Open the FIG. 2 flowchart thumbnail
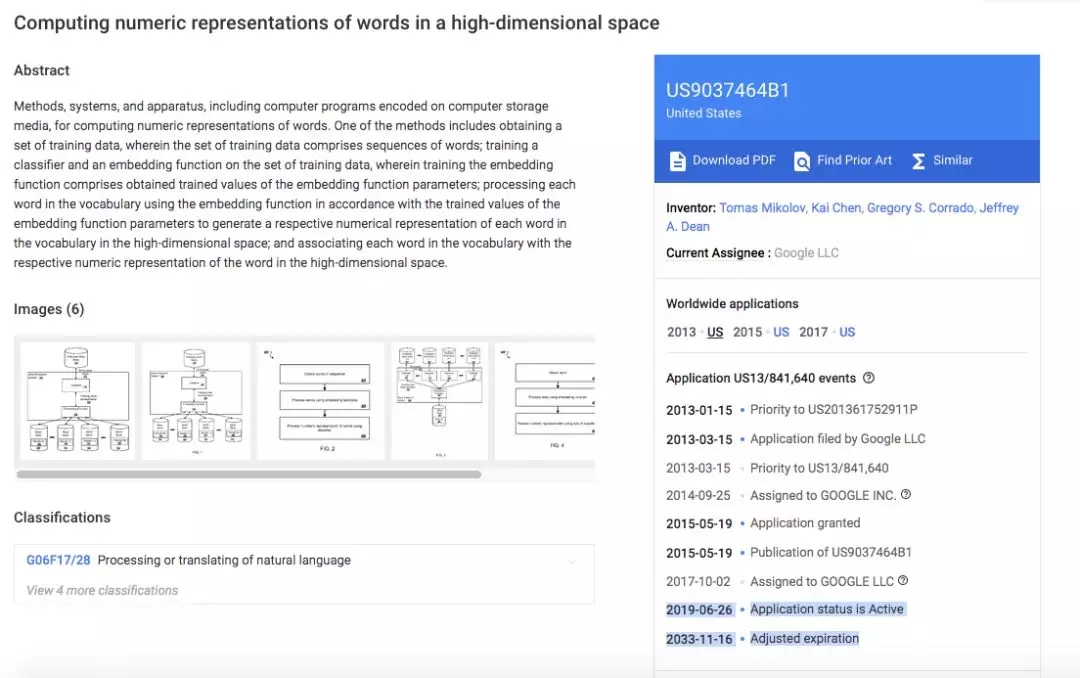 (x=320, y=401)
